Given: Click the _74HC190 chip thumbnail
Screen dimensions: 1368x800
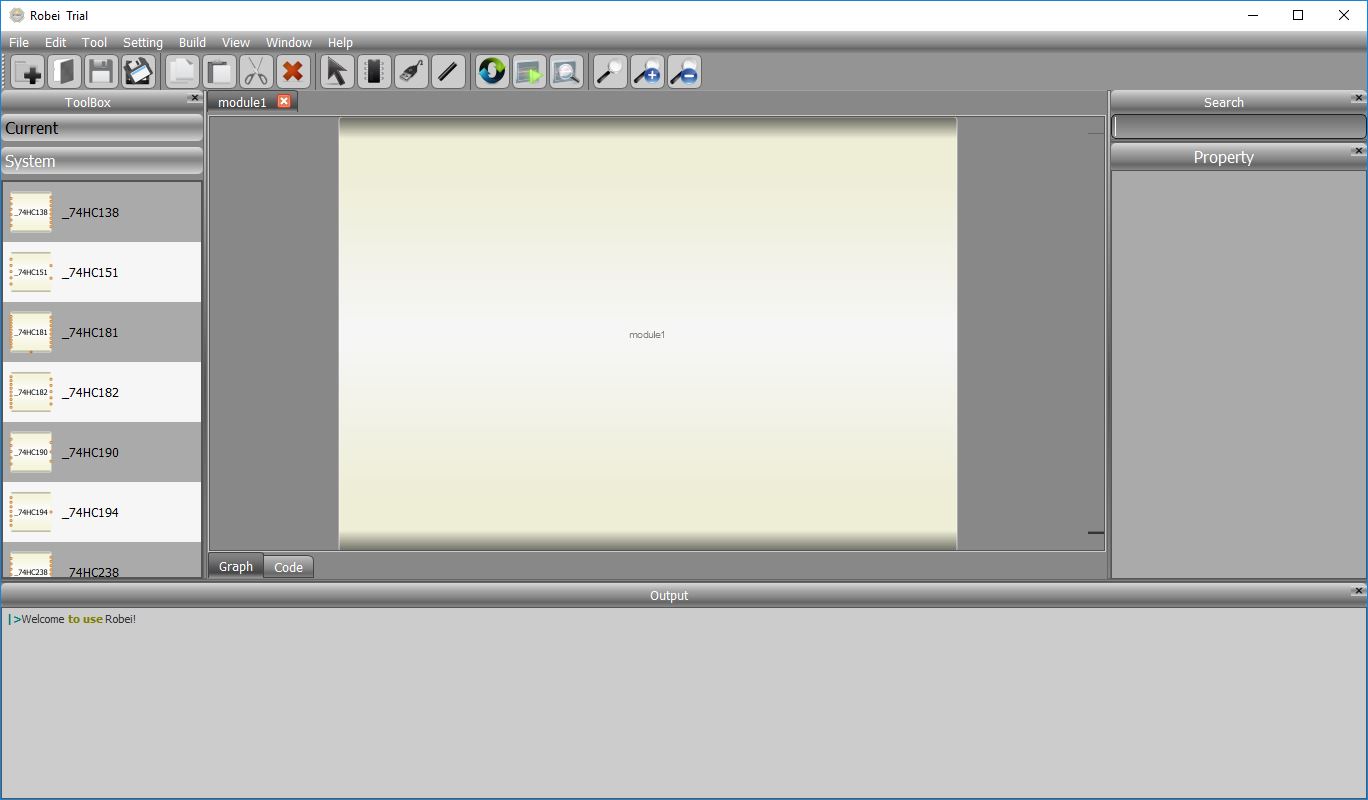Looking at the screenshot, I should 31,452.
